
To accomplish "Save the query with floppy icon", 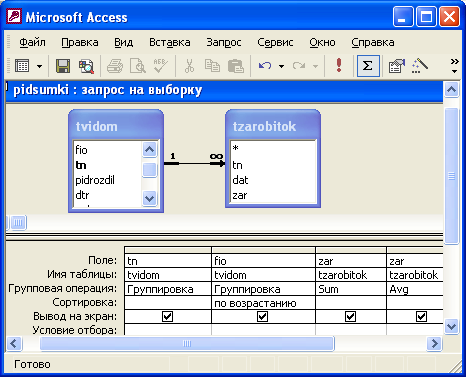I will (x=63, y=66).
